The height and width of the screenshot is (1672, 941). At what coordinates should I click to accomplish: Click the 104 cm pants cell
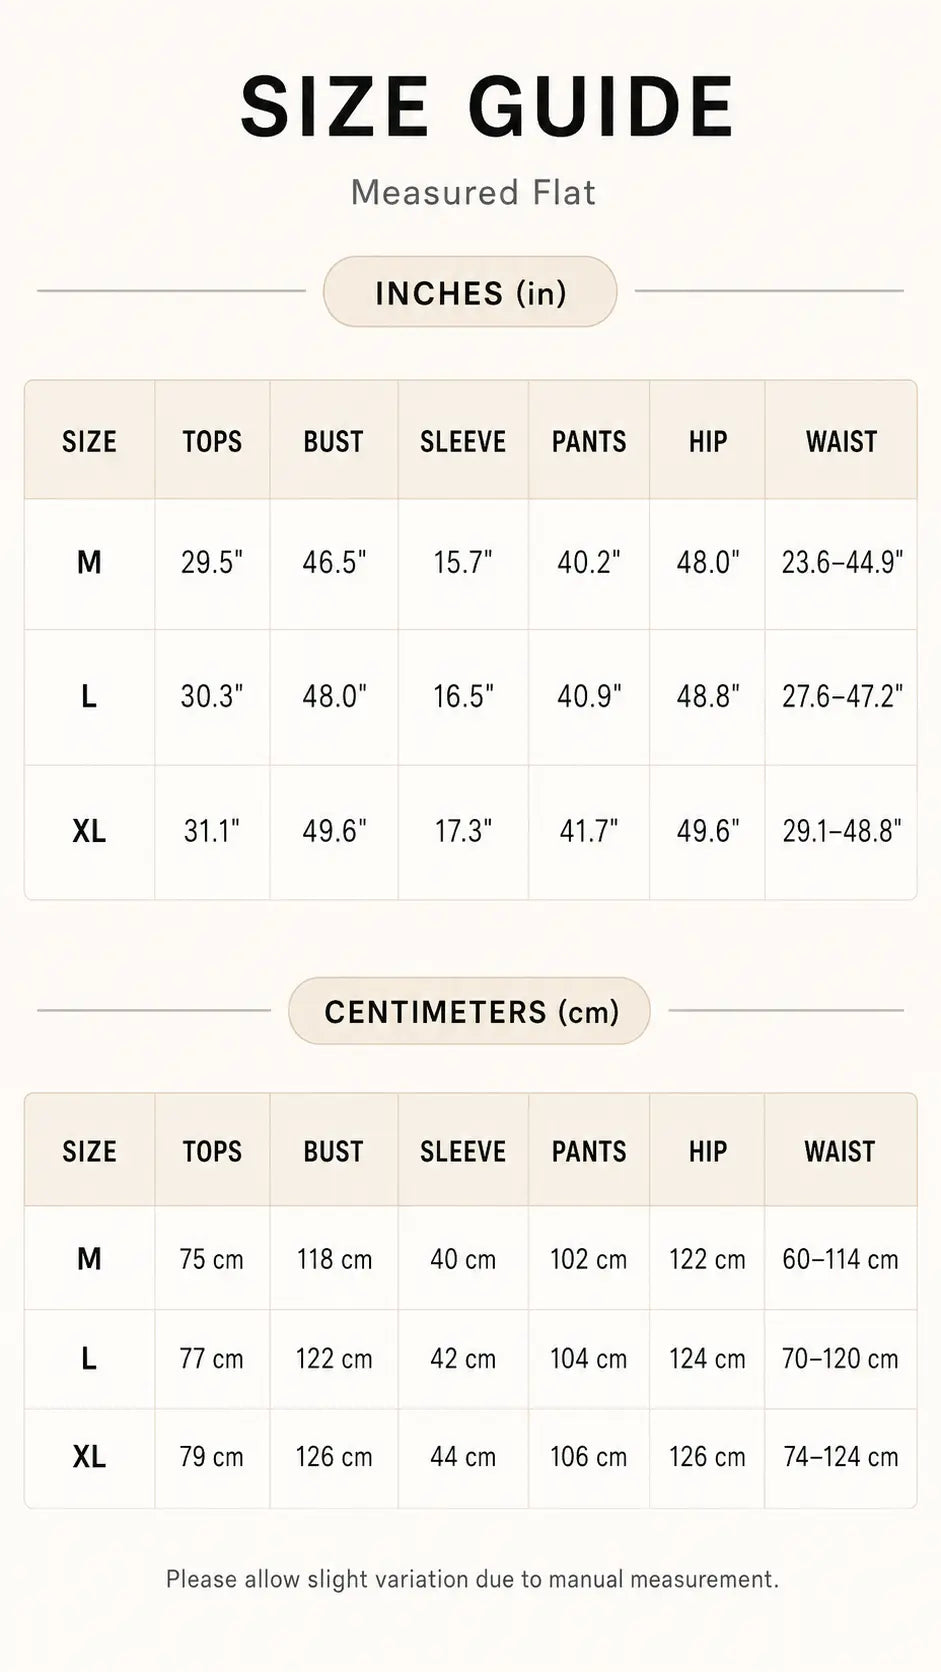(589, 1359)
